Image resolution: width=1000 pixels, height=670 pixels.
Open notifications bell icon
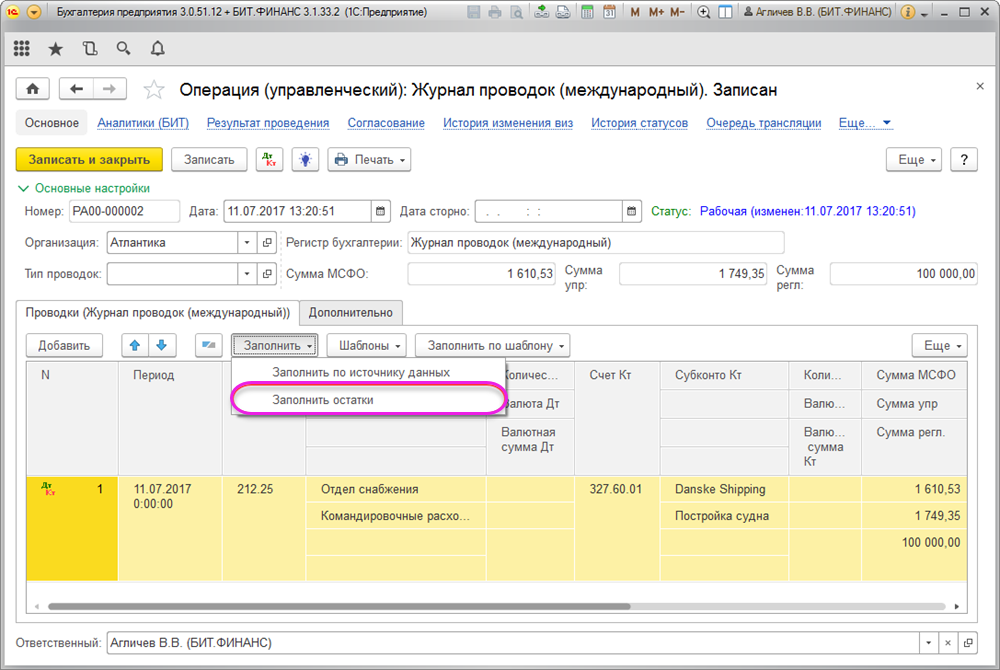158,49
